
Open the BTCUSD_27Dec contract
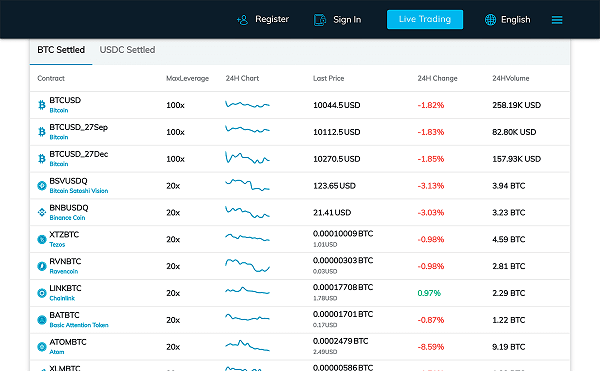coord(78,154)
